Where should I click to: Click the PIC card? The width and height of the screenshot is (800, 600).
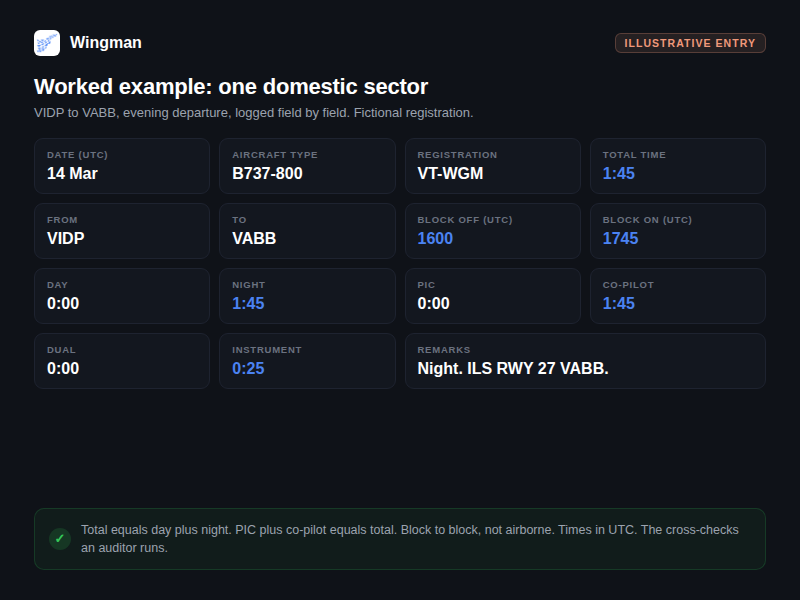493,296
